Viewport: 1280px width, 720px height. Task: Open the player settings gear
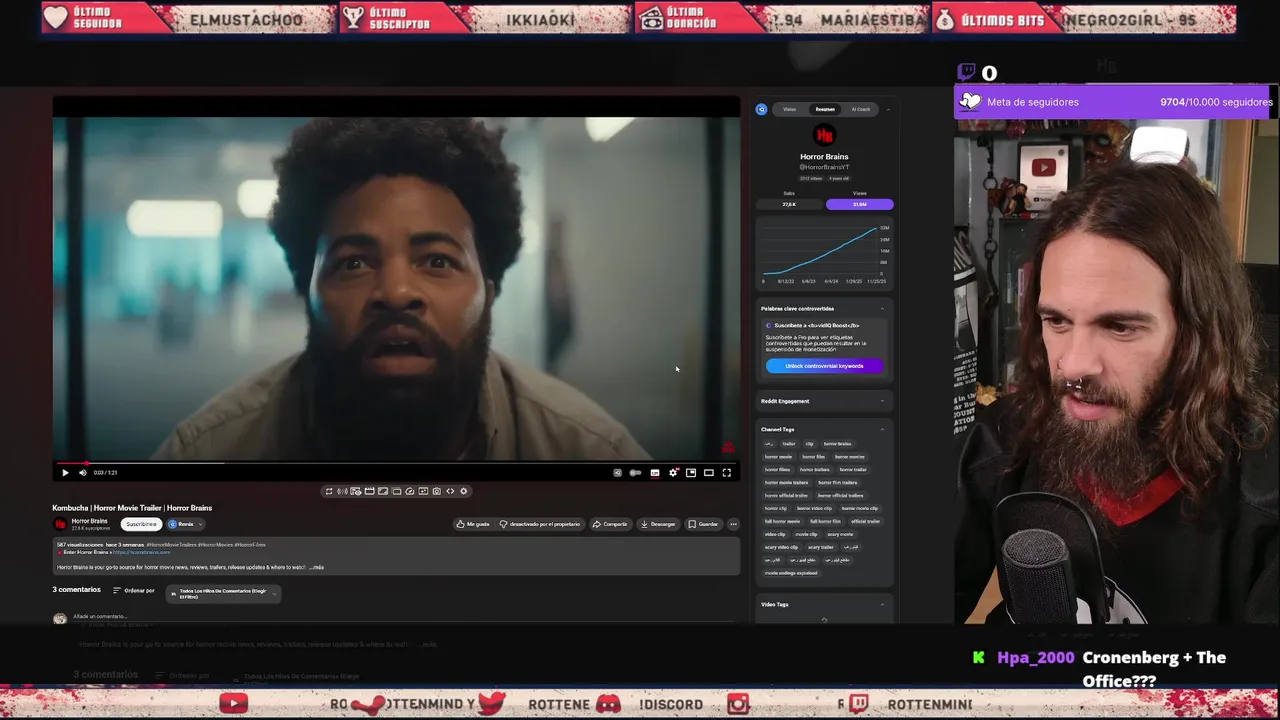[x=673, y=473]
